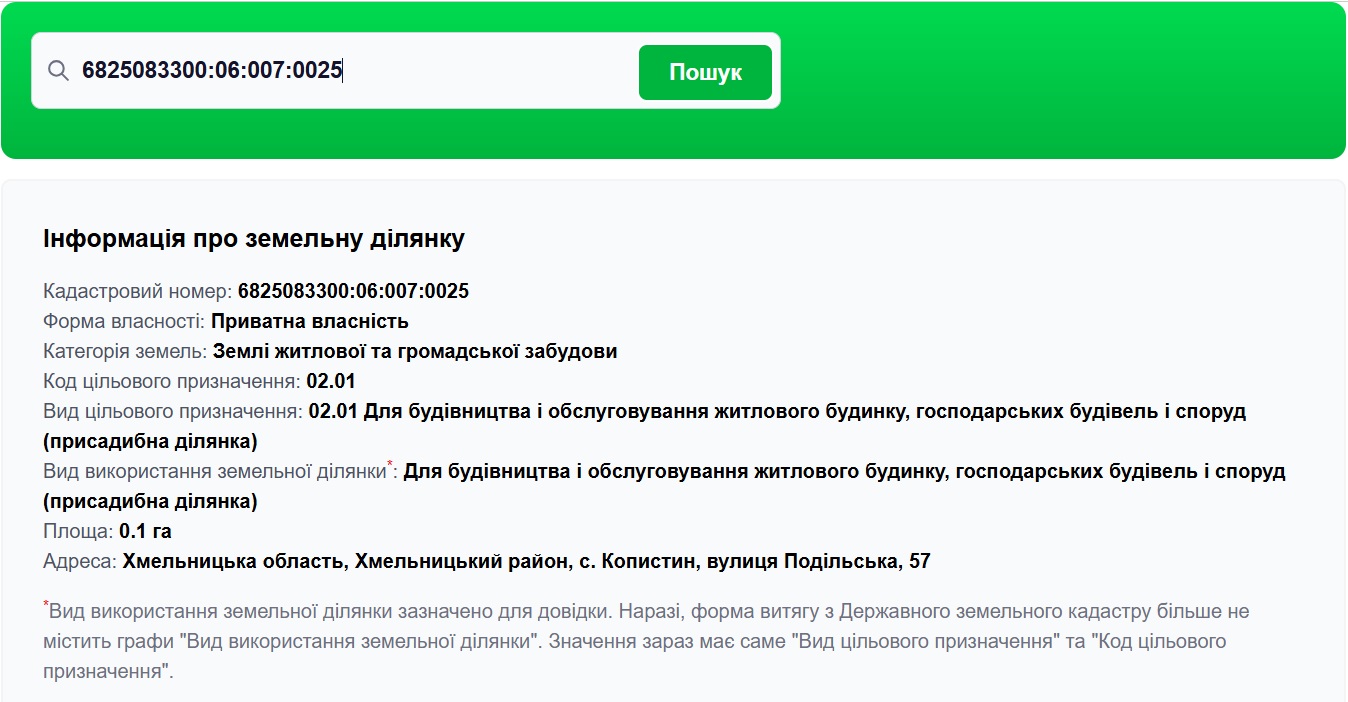The image size is (1348, 702).
Task: Click the 02.01 purpose code value
Action: tap(331, 382)
